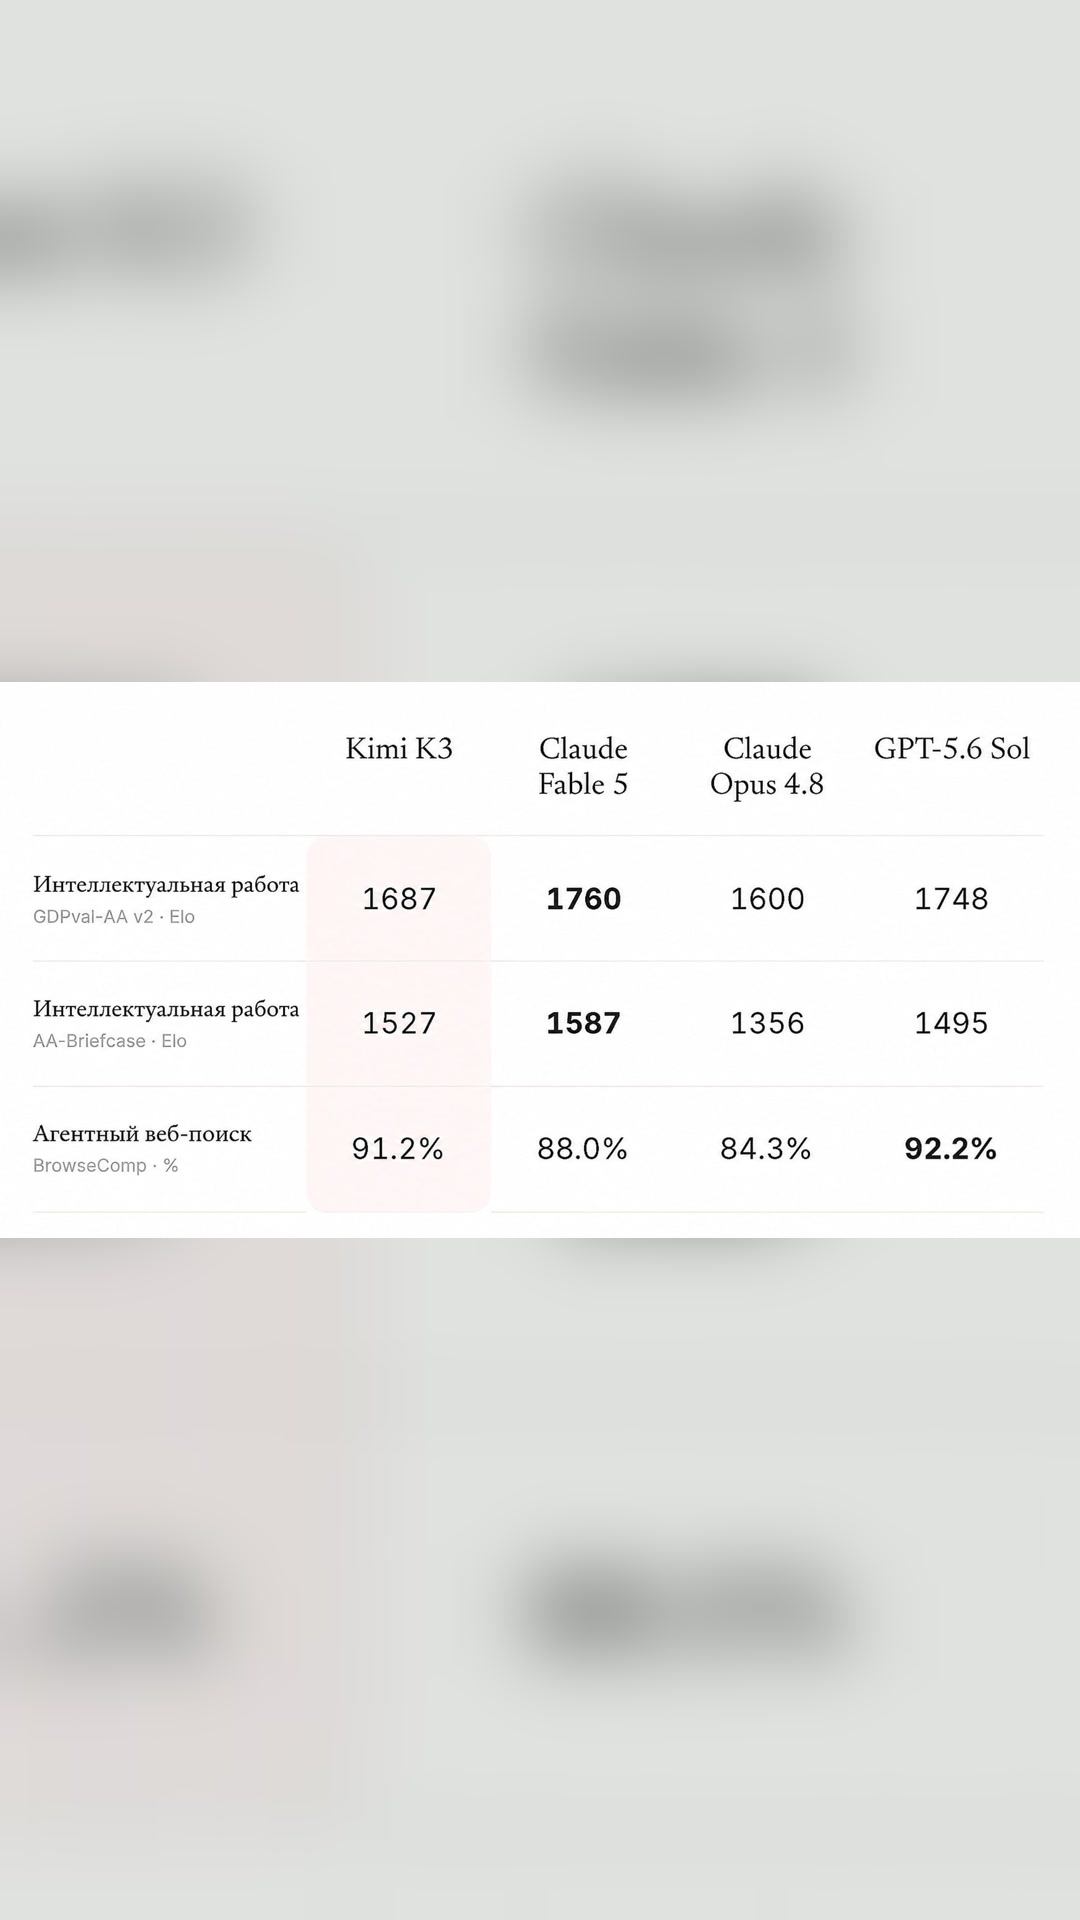Select the Kimi K3 column header
The image size is (1080, 1920).
(x=399, y=749)
